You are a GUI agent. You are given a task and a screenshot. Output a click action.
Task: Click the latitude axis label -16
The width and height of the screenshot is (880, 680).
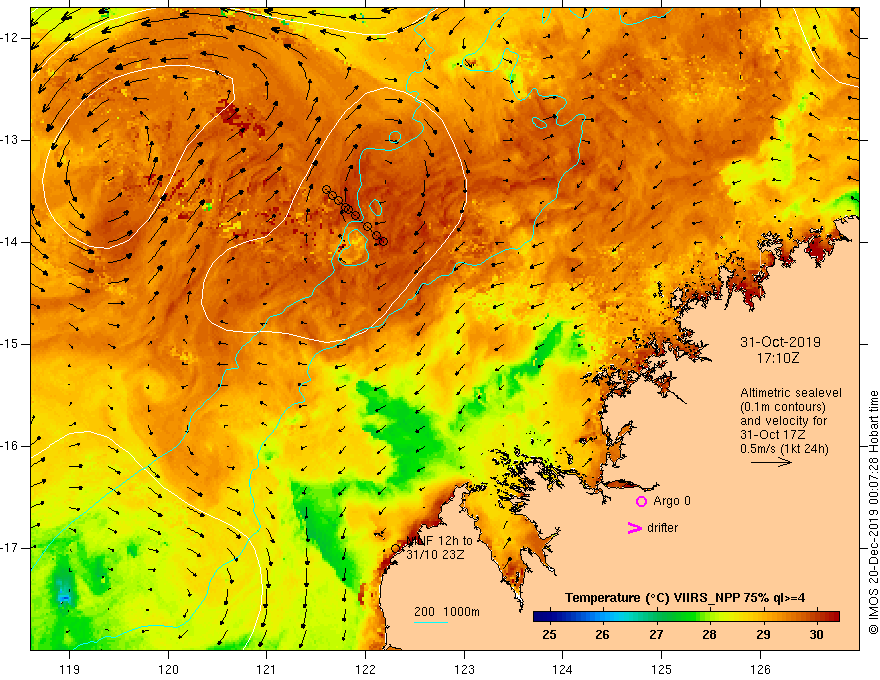pyautogui.click(x=10, y=446)
